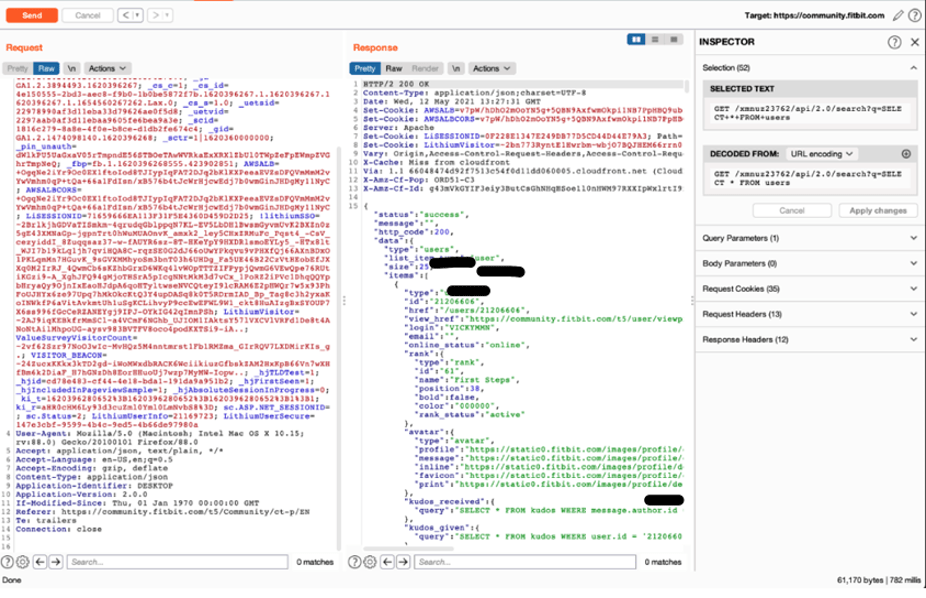Expand Body Parameters (0) section
This screenshot has height=598, width=926.
point(810,263)
